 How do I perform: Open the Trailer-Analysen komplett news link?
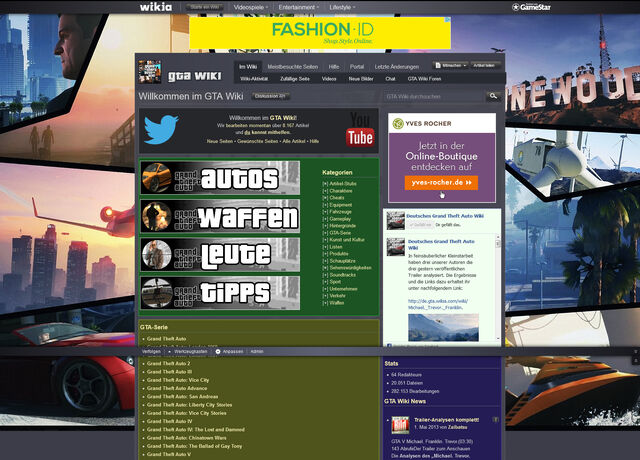coord(447,420)
